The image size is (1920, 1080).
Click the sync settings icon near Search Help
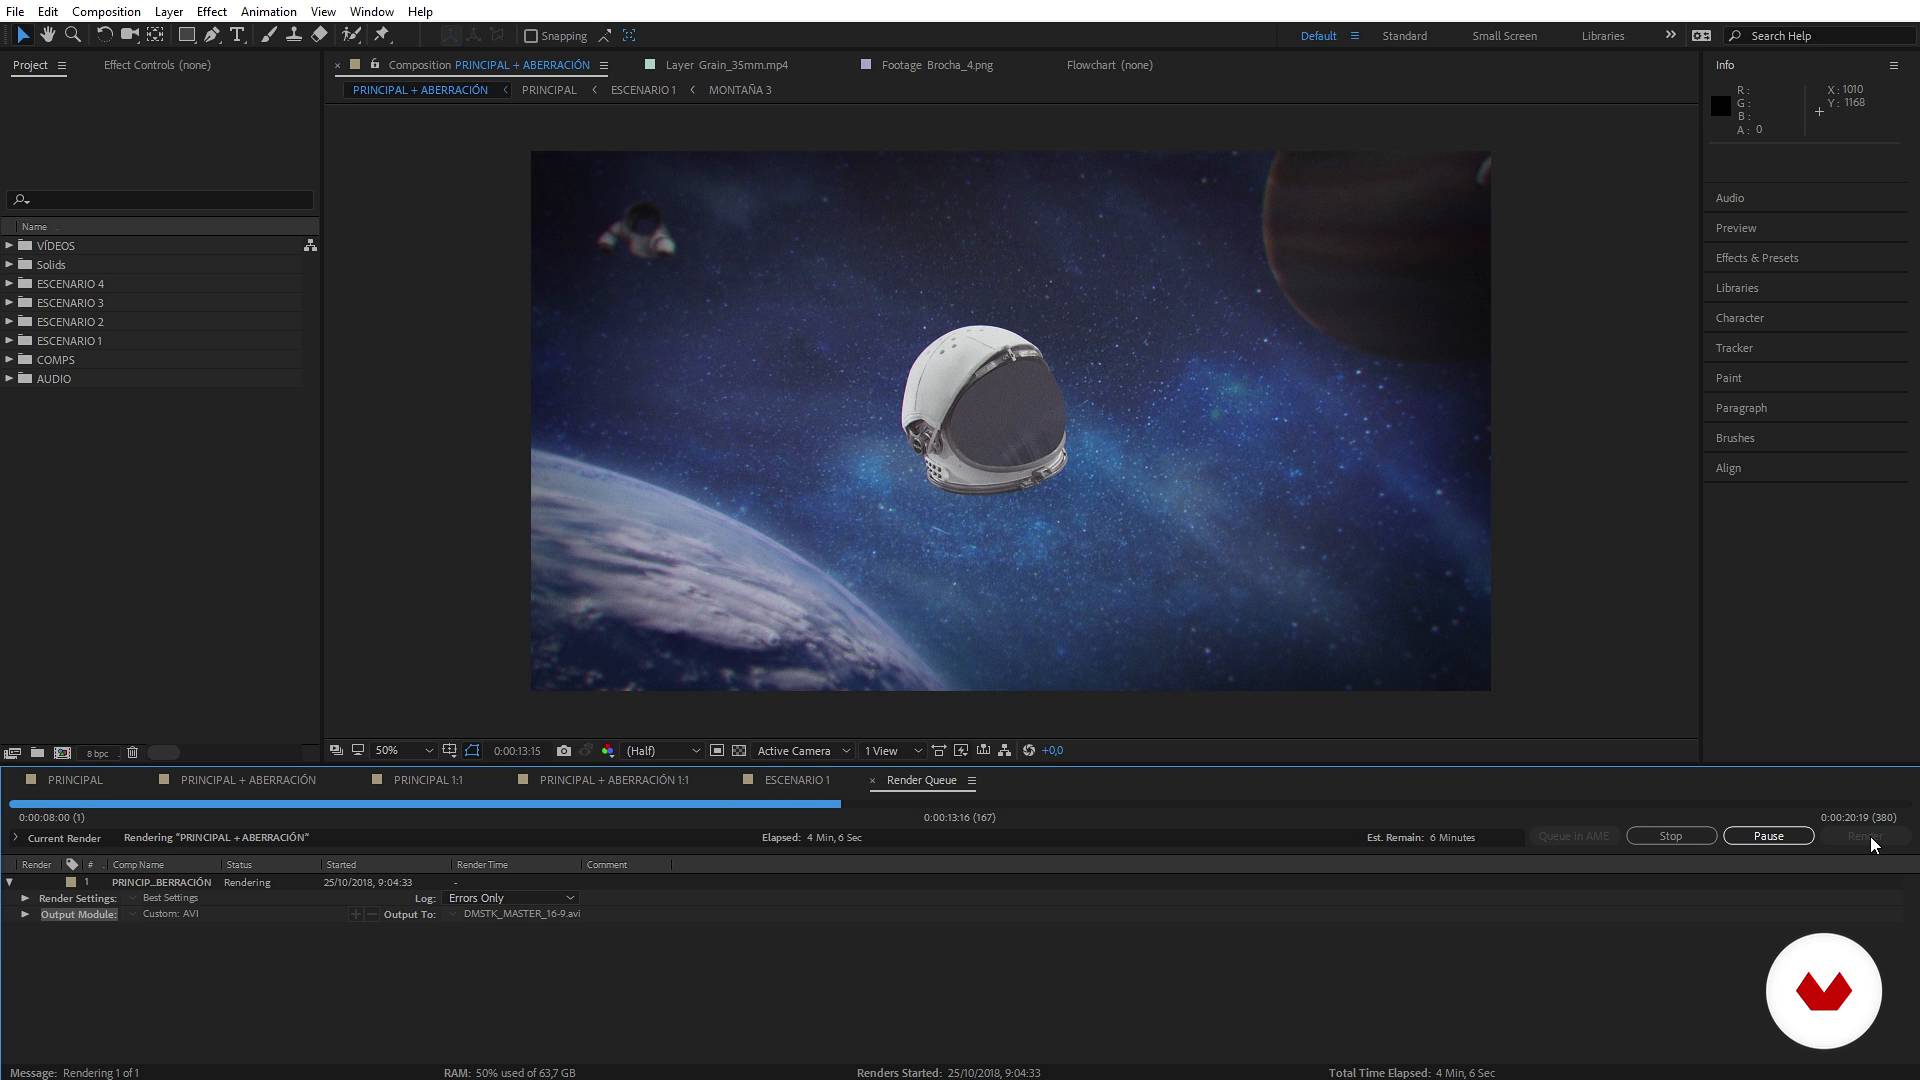pyautogui.click(x=1701, y=35)
